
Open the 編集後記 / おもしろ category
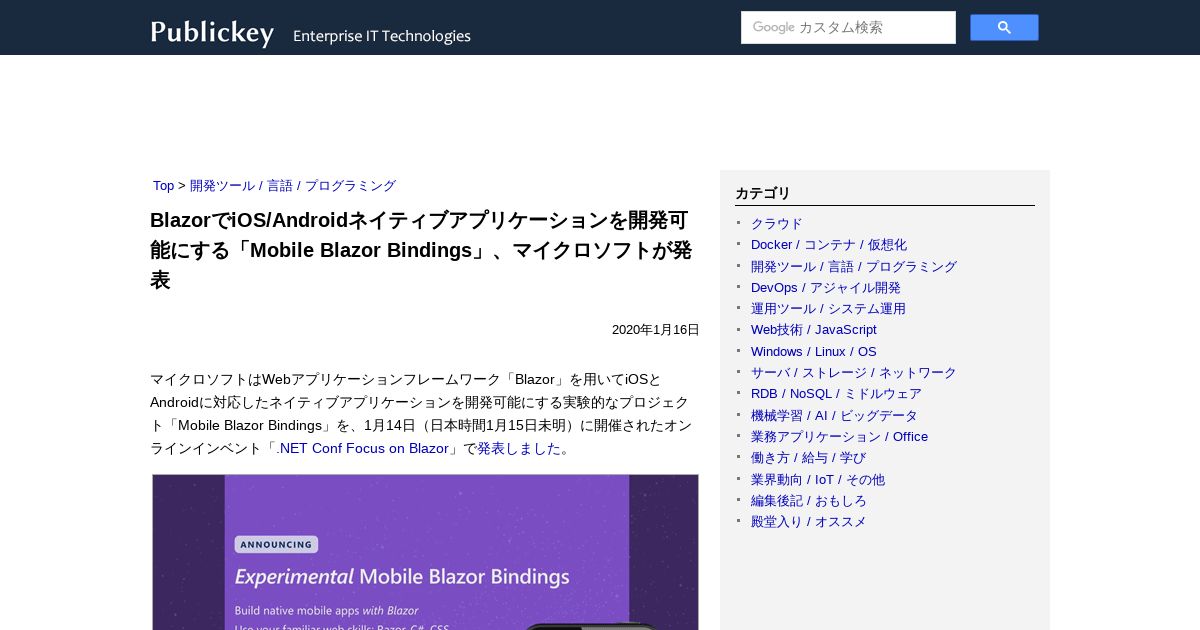[x=809, y=501]
